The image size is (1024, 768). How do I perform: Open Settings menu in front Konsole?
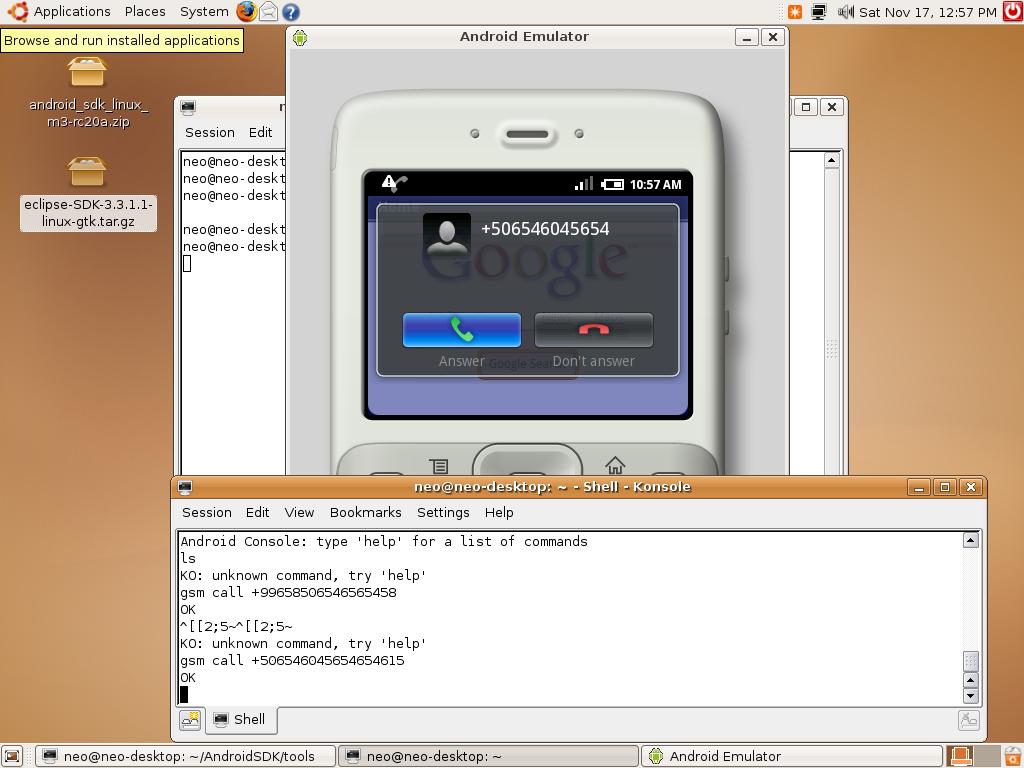(443, 513)
